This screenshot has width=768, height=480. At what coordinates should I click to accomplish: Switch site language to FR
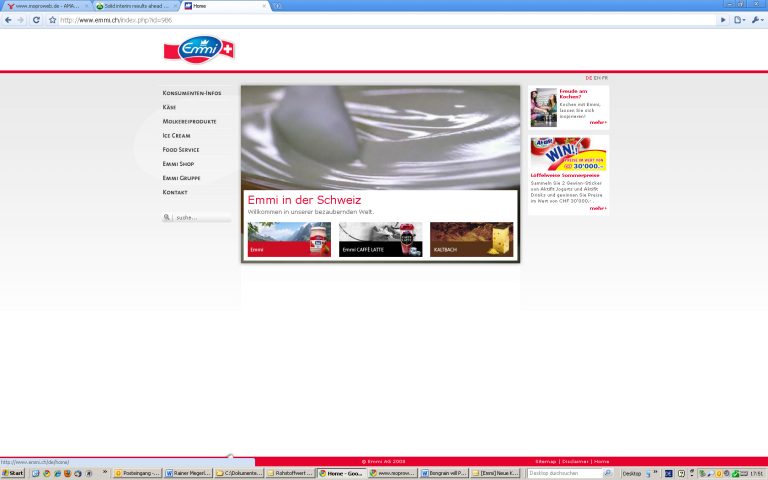click(x=604, y=78)
